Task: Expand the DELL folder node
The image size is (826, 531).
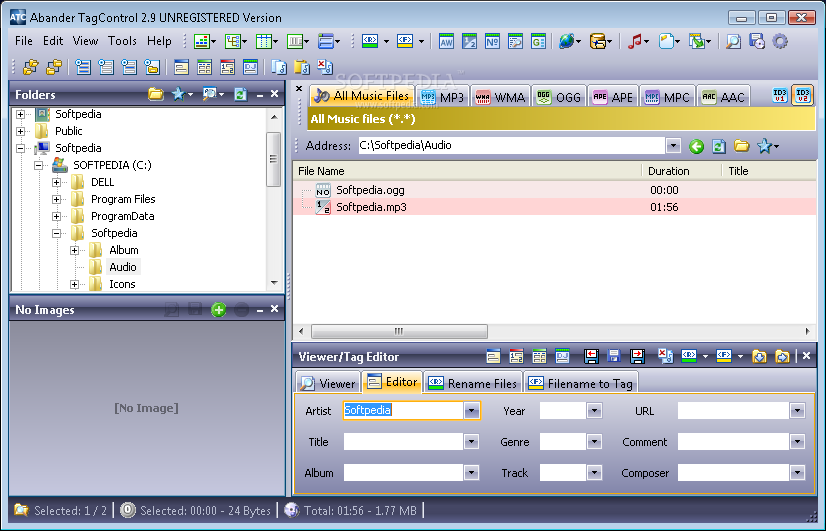Action: coord(56,182)
